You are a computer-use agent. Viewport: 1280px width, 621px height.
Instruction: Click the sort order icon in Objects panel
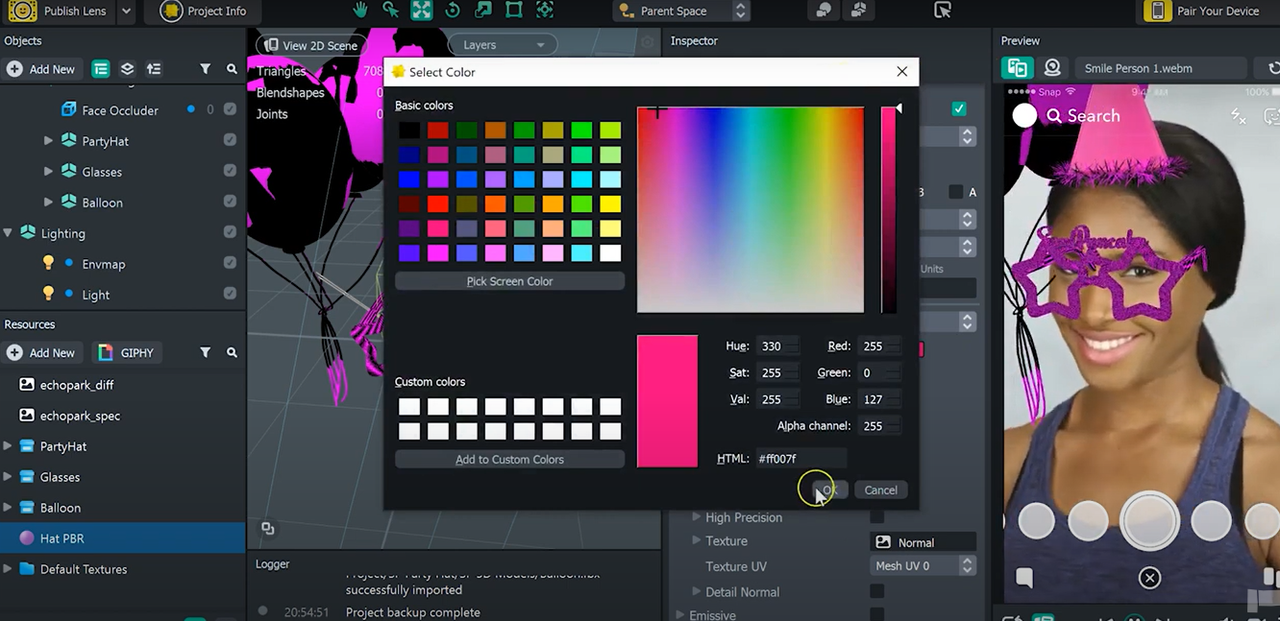153,69
